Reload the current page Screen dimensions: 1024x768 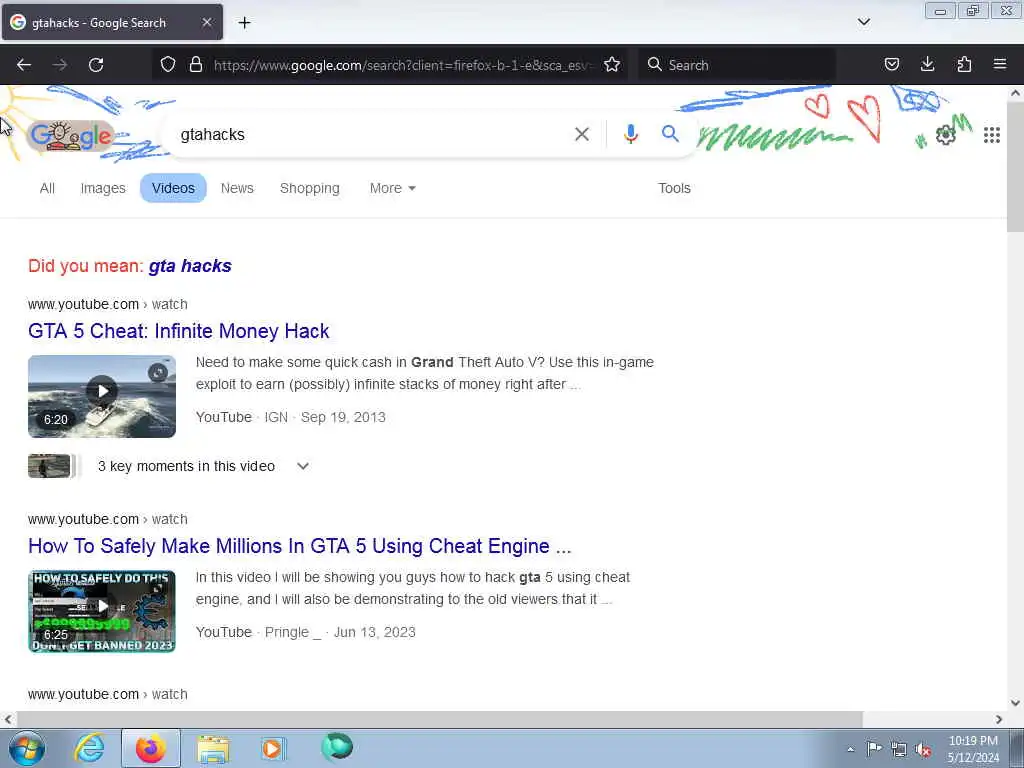click(x=96, y=65)
